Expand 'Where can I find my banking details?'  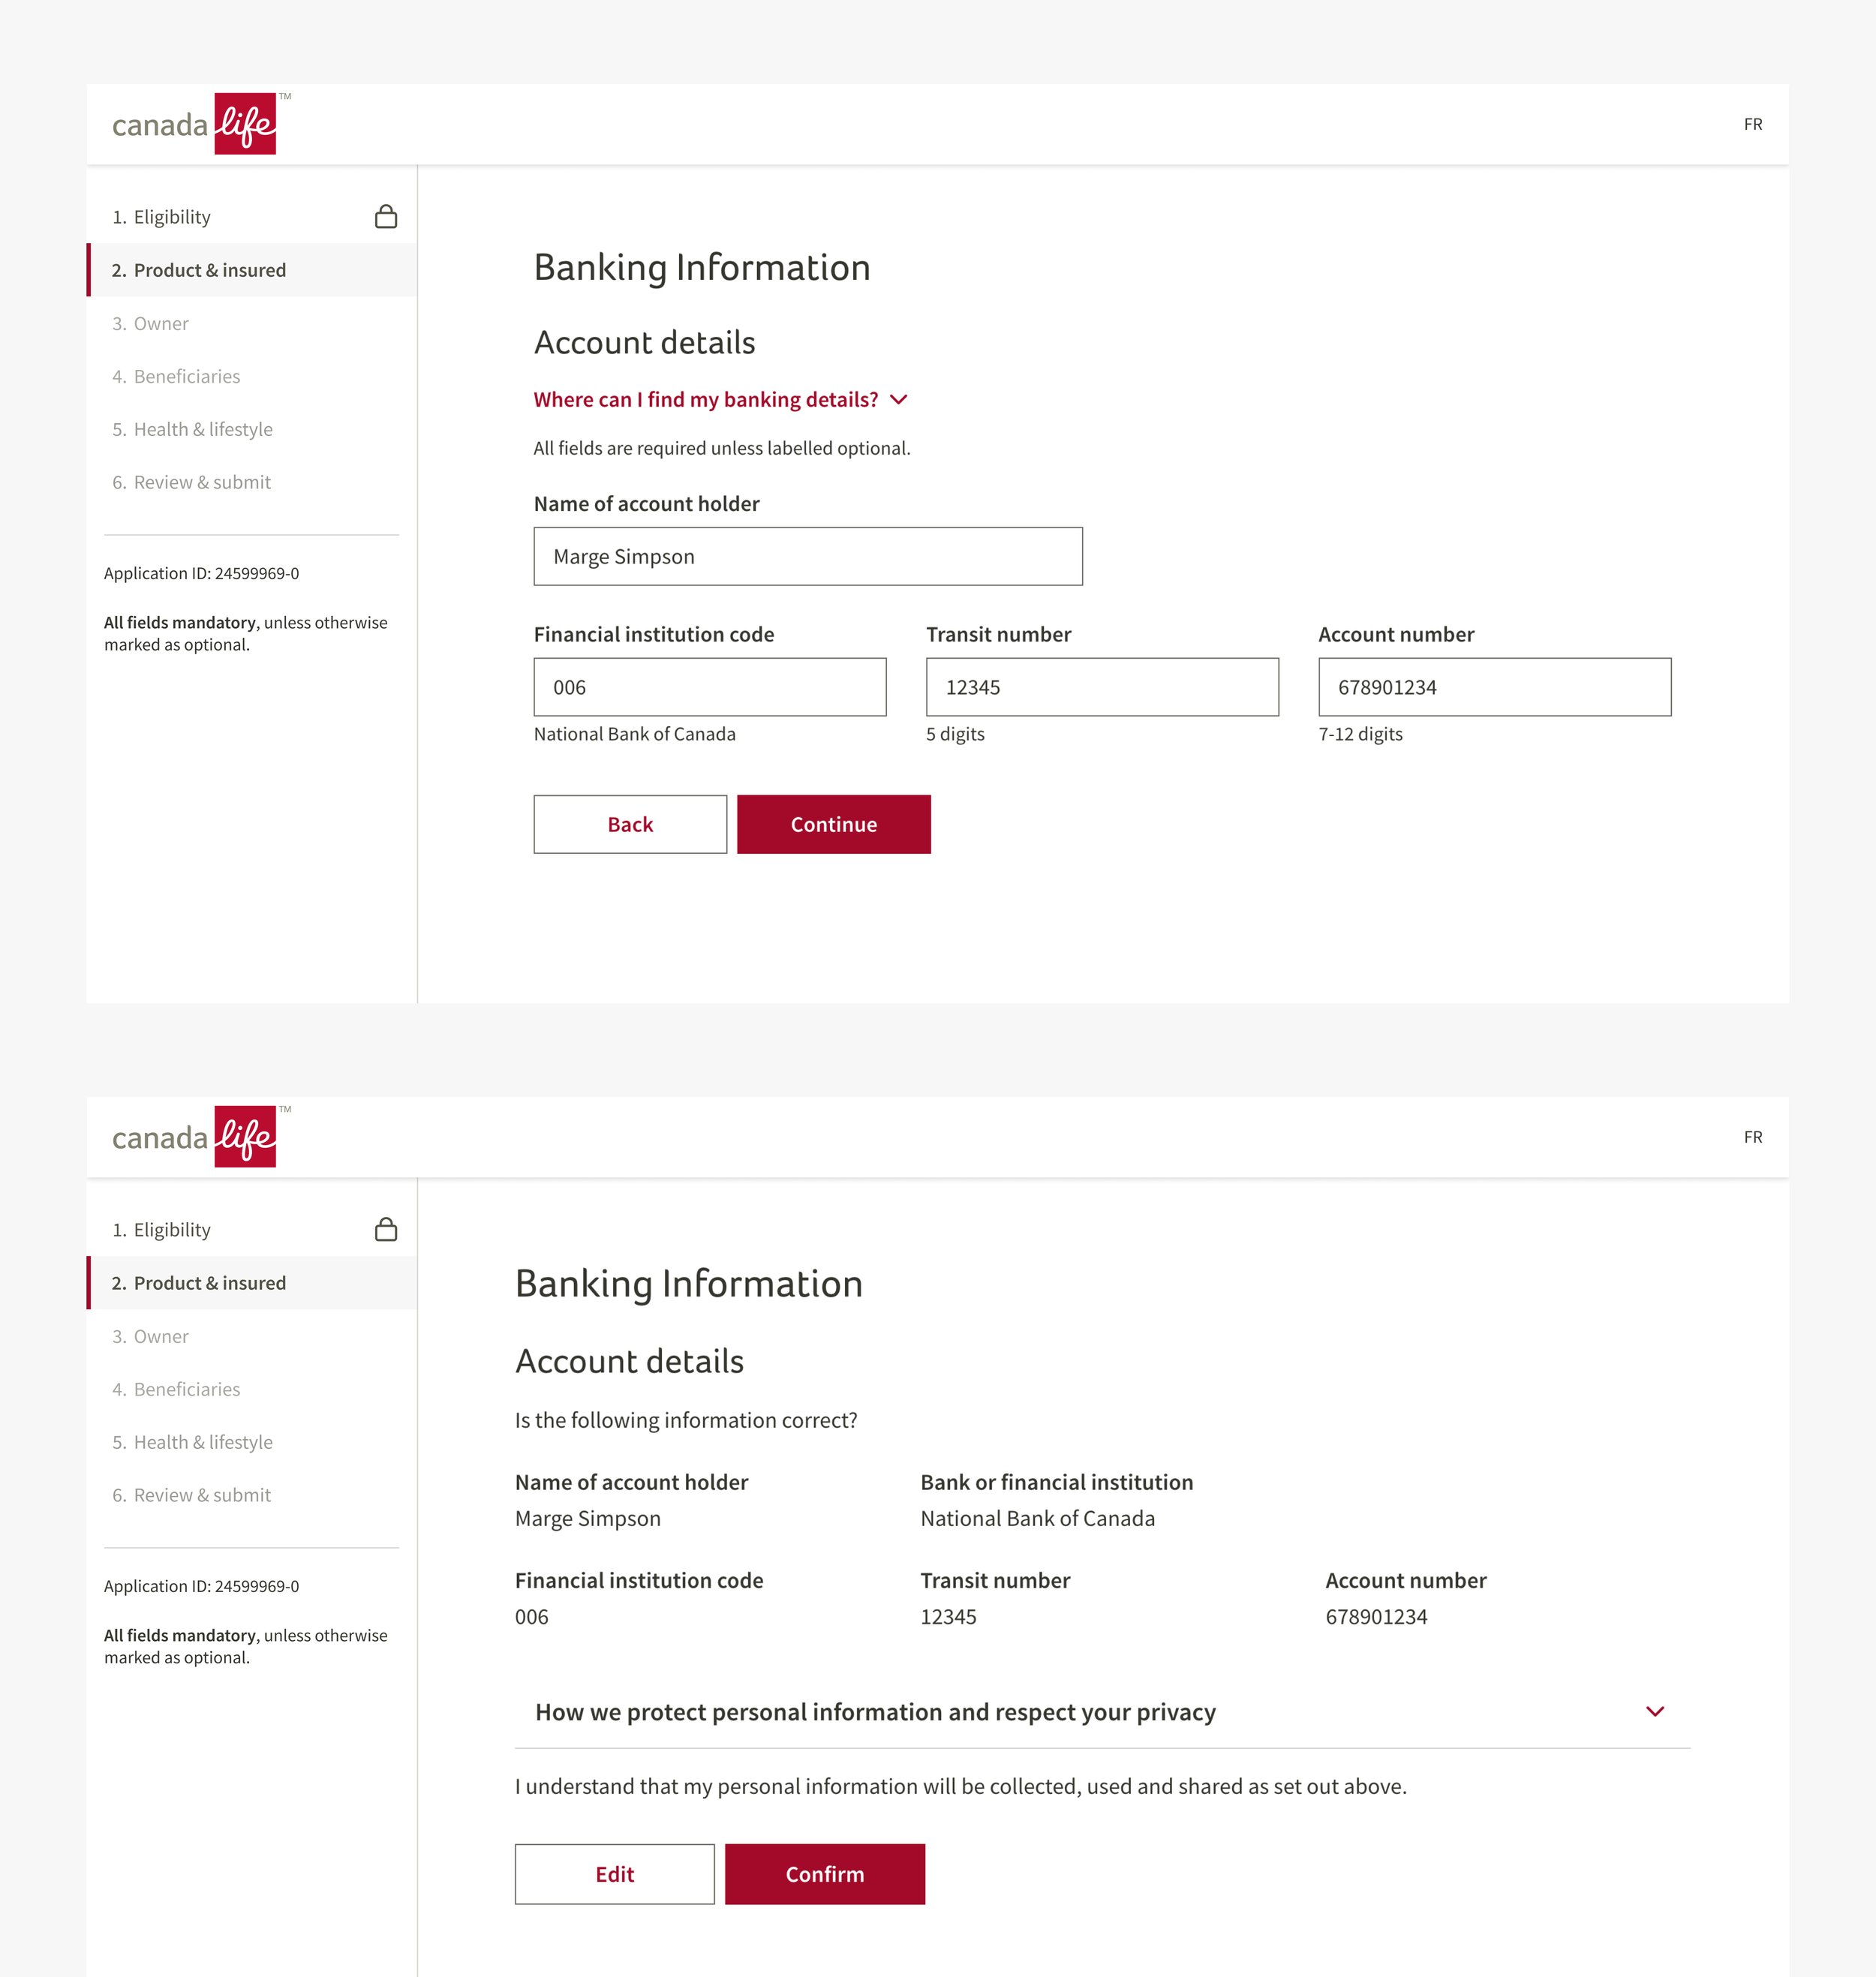coord(720,400)
